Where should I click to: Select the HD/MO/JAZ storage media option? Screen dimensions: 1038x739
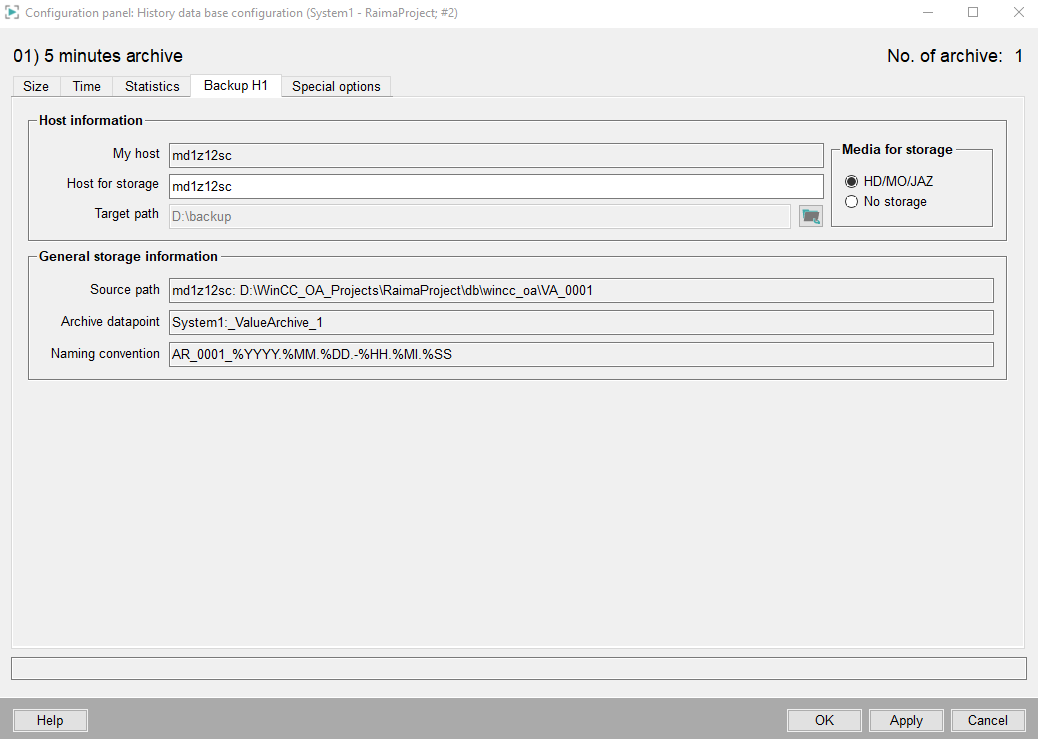pos(852,181)
